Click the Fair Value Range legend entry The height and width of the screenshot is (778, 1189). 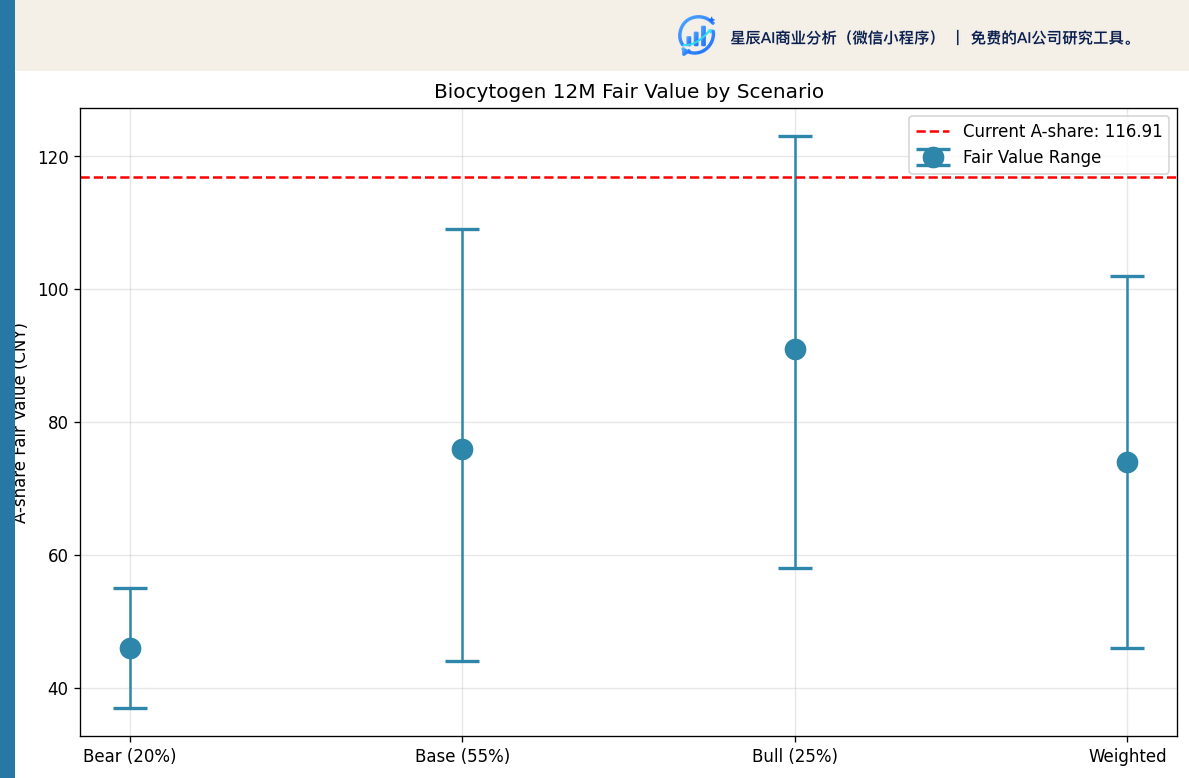click(1009, 157)
